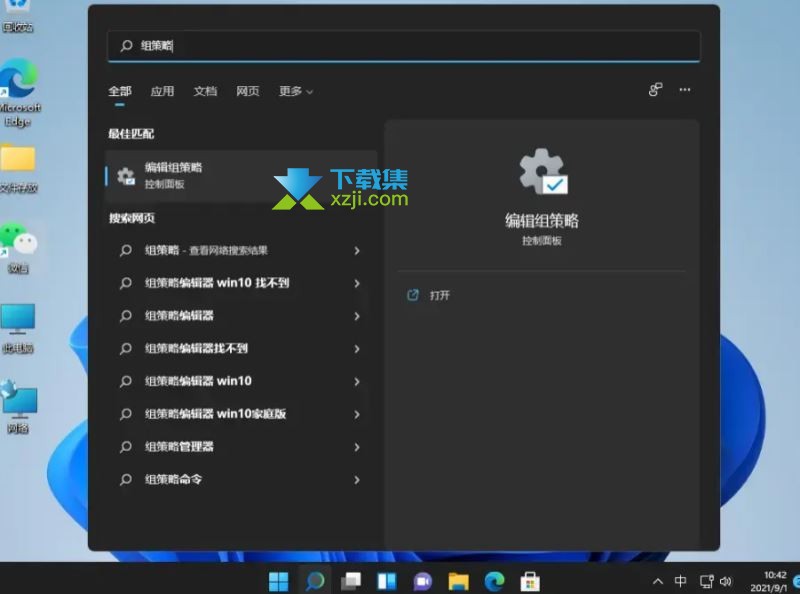This screenshot has height=594, width=800.
Task: Open the clock showing 10:42
Action: (x=769, y=582)
